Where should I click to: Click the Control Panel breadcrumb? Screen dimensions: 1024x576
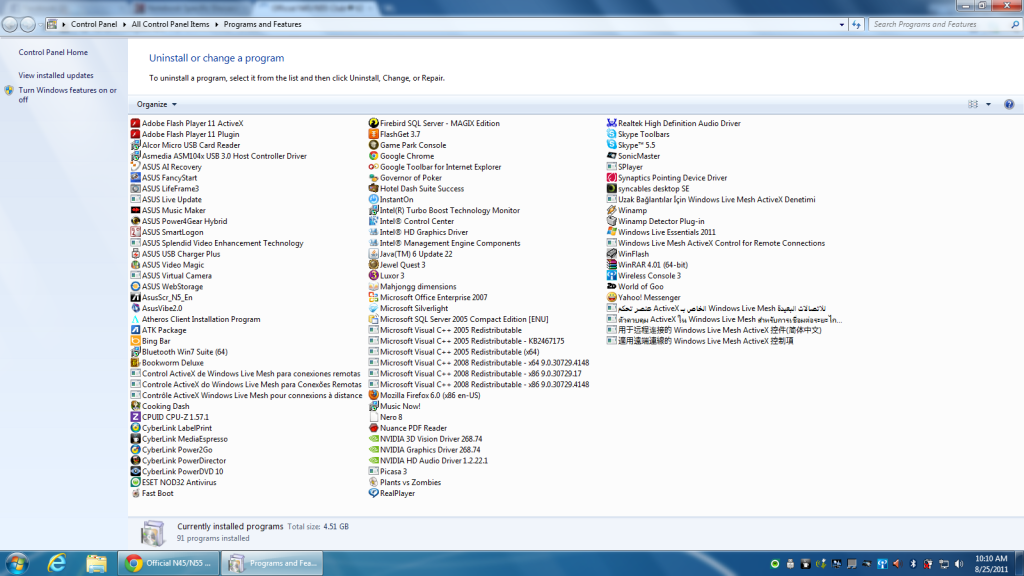93,25
